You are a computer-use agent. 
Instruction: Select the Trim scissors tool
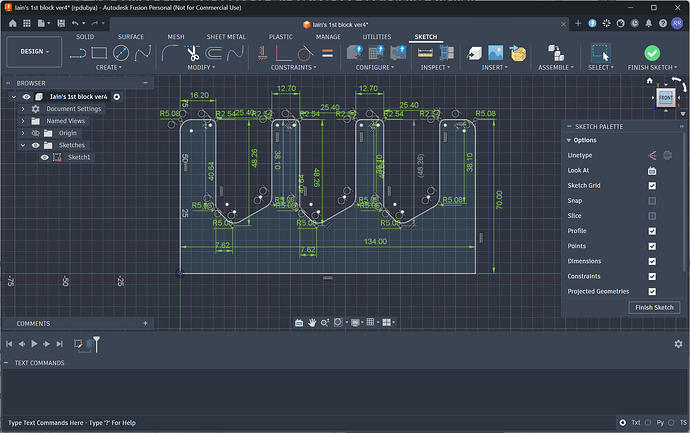click(192, 53)
